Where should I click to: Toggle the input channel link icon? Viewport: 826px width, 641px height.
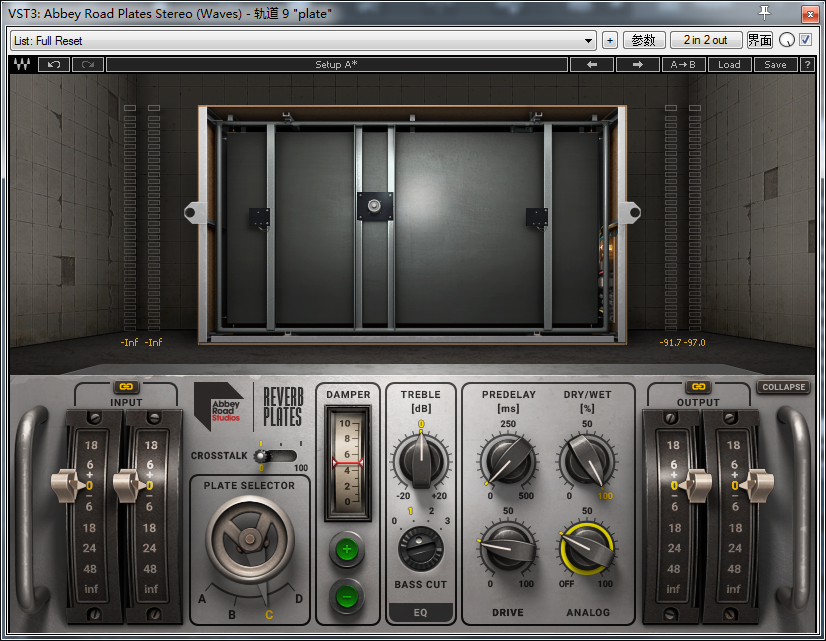(x=126, y=387)
